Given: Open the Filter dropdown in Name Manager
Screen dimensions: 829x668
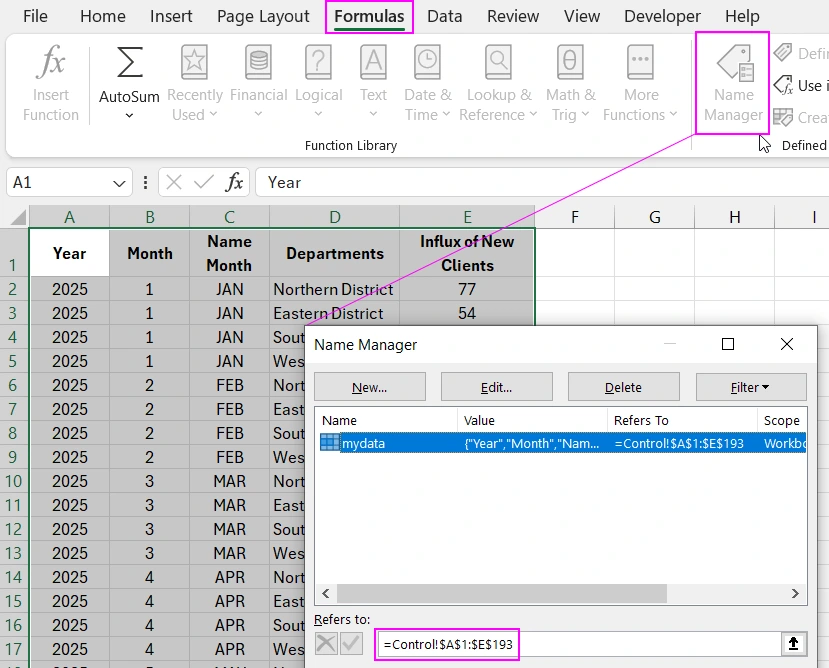Looking at the screenshot, I should point(750,387).
